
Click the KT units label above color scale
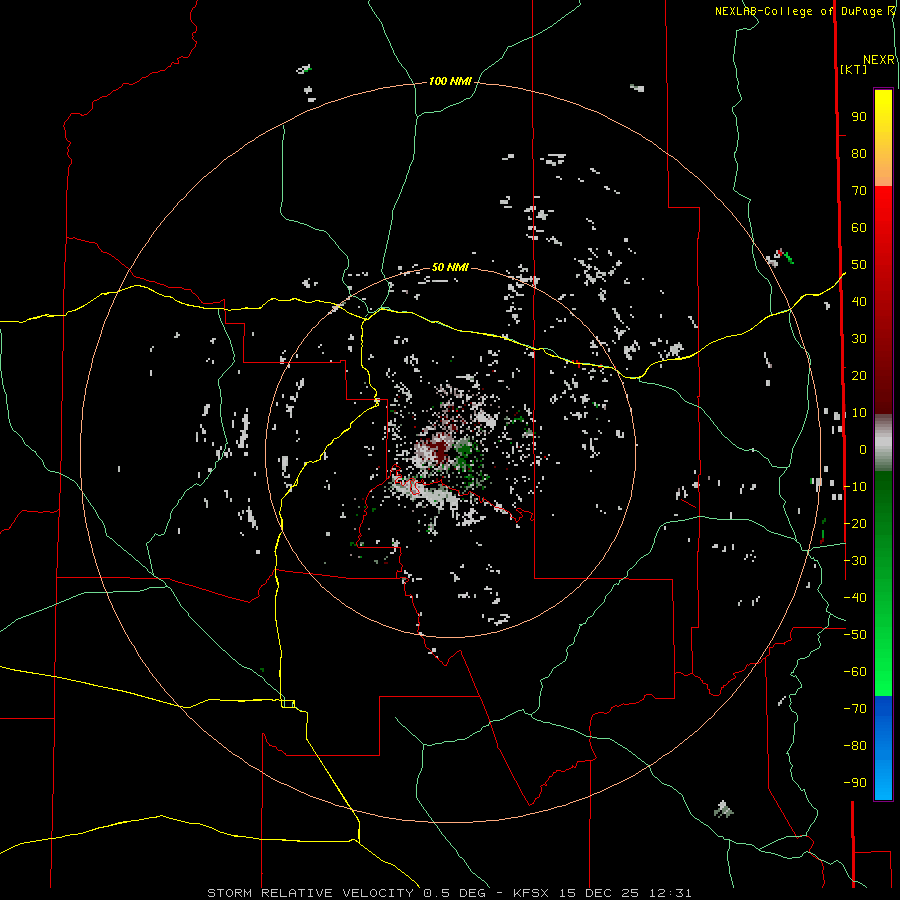click(854, 69)
